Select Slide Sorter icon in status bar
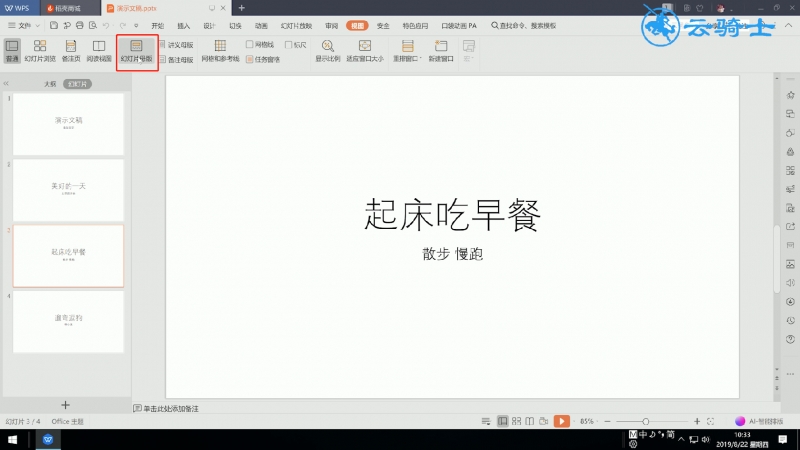This screenshot has height=450, width=800. [516, 421]
